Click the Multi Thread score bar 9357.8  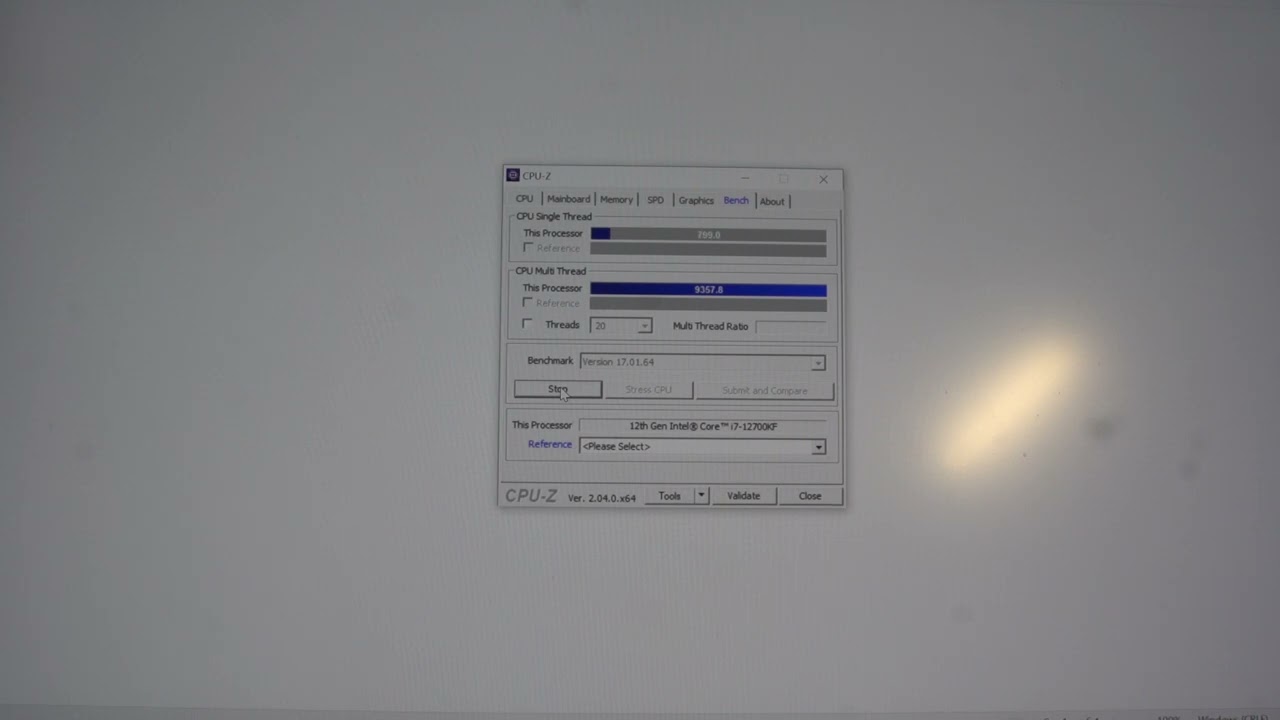pos(708,290)
